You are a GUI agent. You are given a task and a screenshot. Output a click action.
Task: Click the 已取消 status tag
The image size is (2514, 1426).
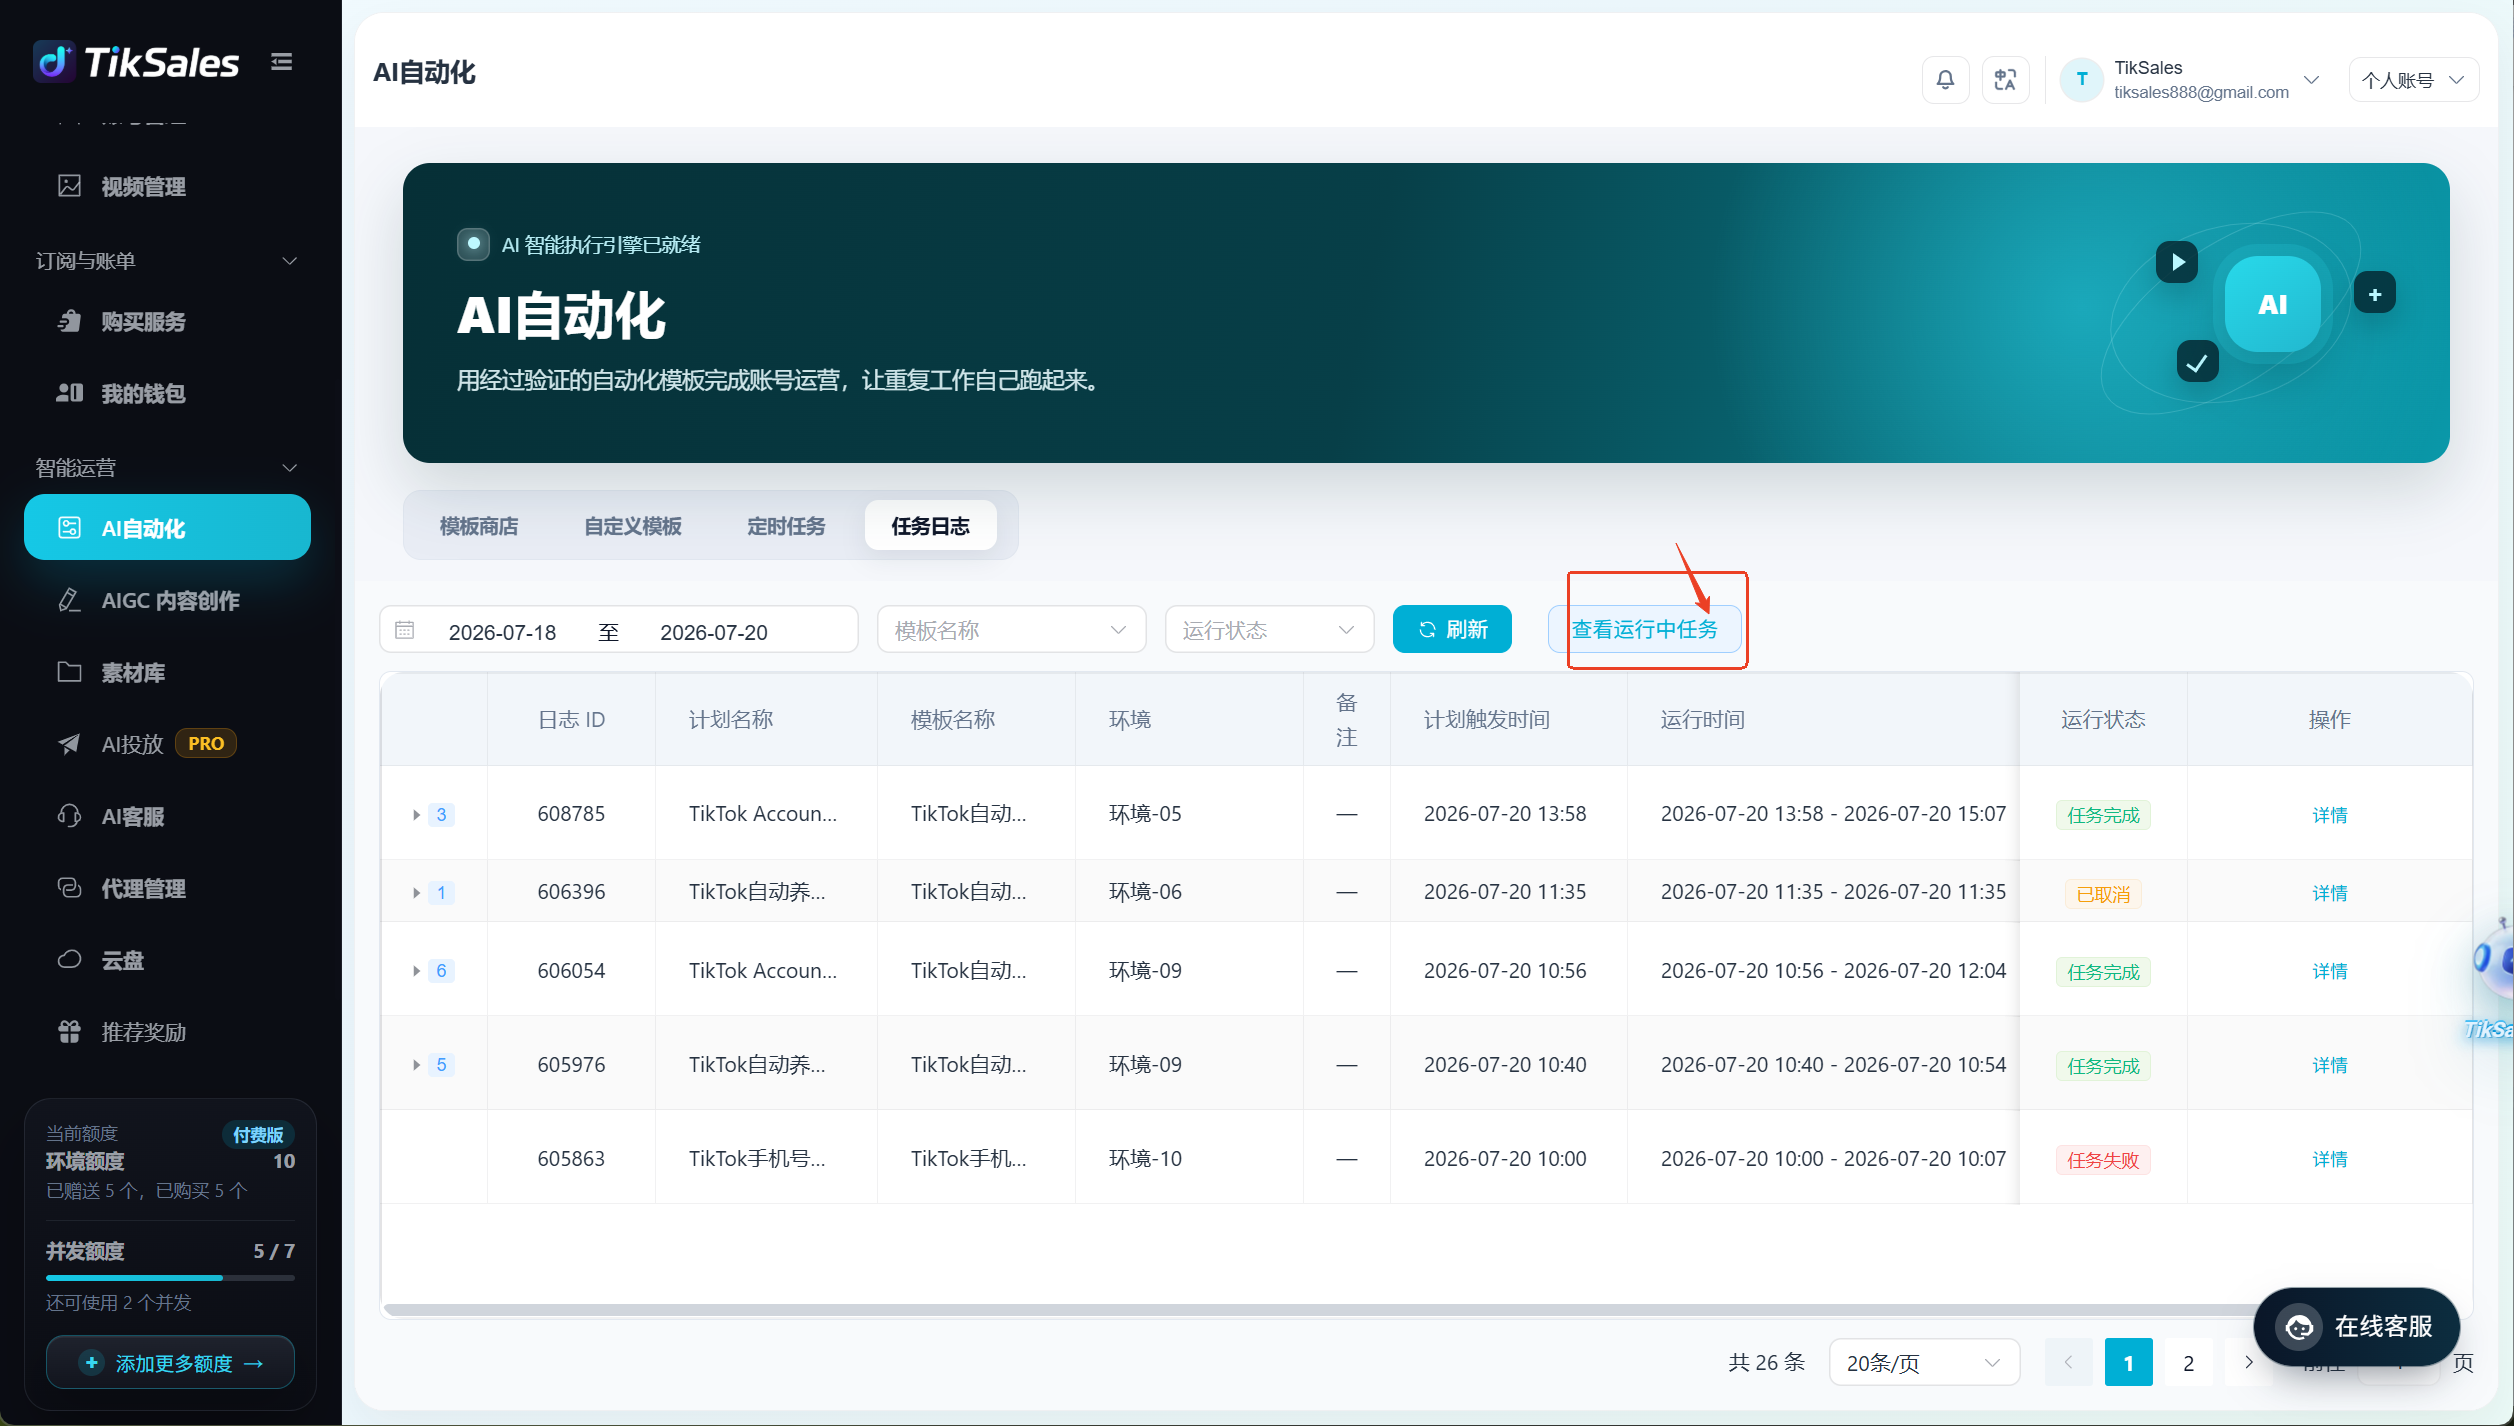tap(2103, 894)
